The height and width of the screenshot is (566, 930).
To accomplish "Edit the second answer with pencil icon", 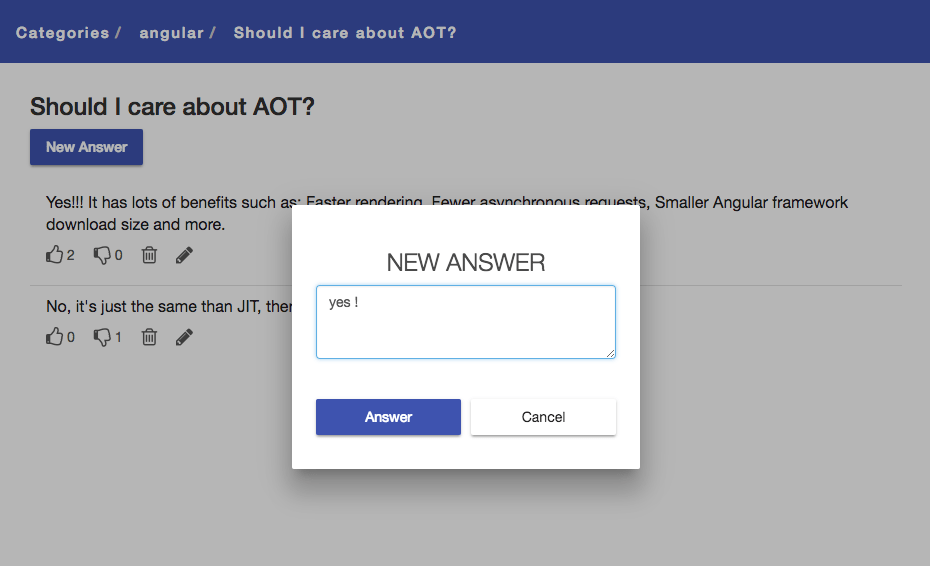I will pos(184,337).
